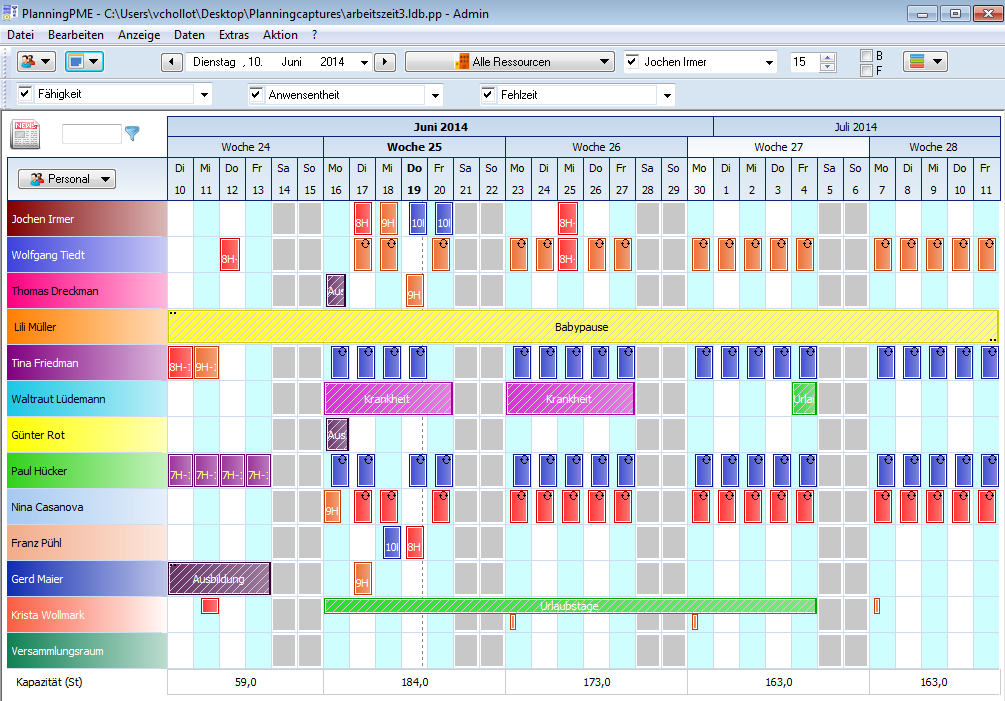Click the news calendar icon
The height and width of the screenshot is (701, 1005).
(x=27, y=133)
